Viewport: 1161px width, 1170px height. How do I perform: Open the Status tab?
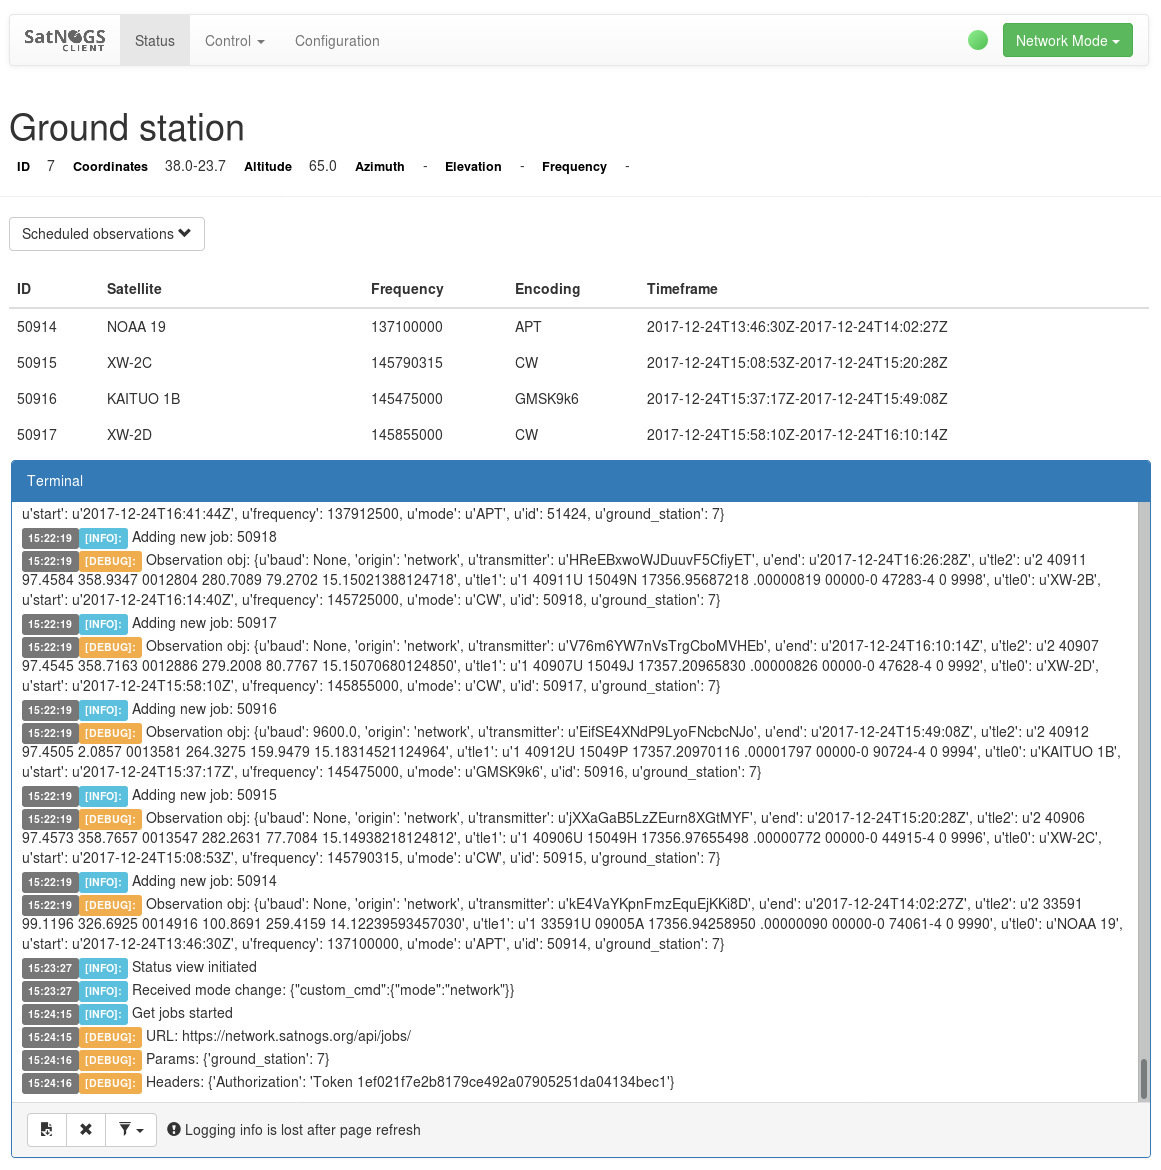point(154,41)
